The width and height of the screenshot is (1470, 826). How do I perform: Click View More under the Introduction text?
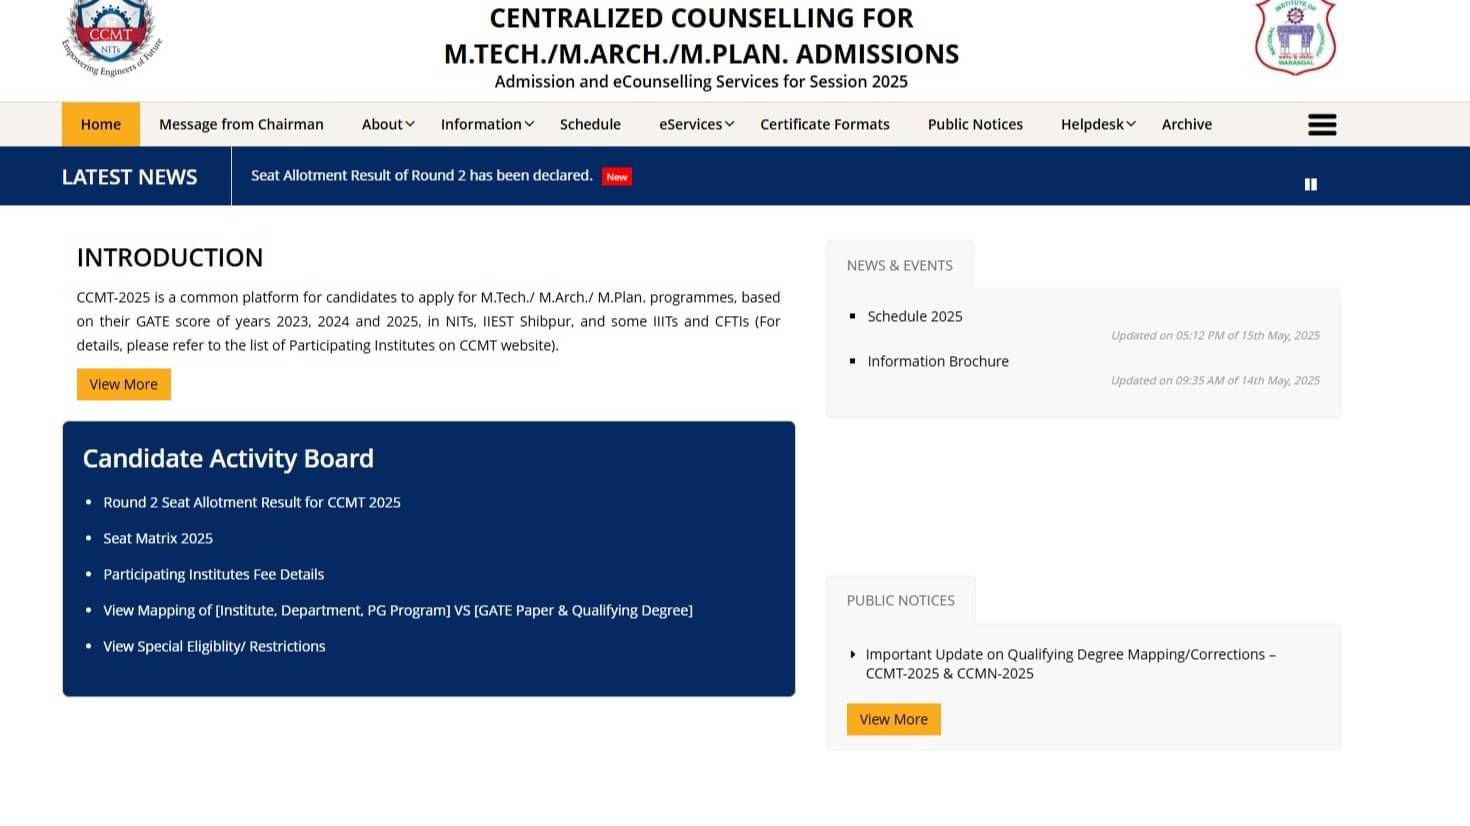(123, 384)
